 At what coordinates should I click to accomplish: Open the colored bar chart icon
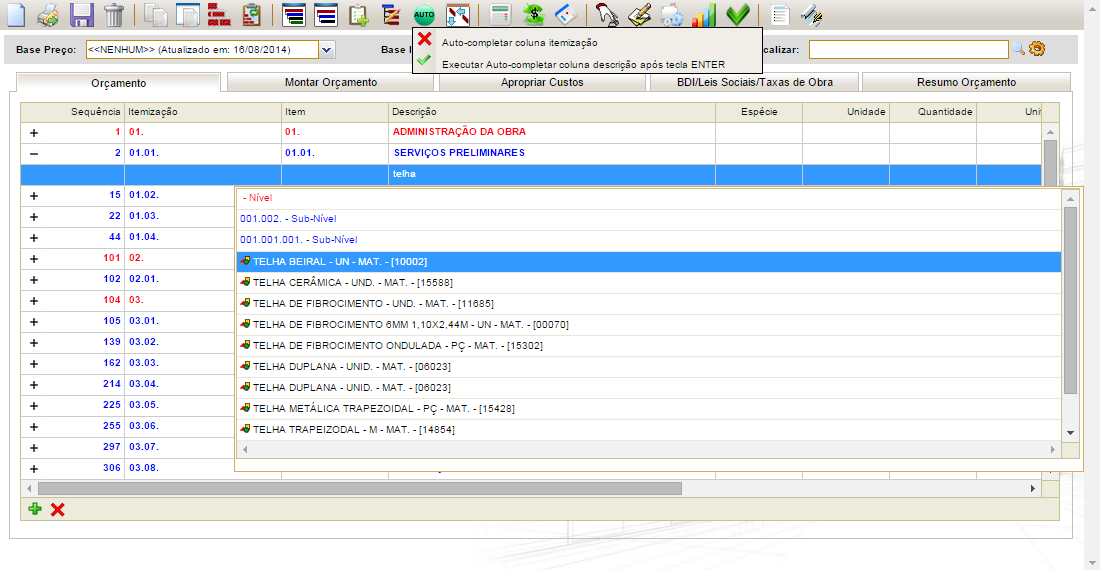coord(704,15)
